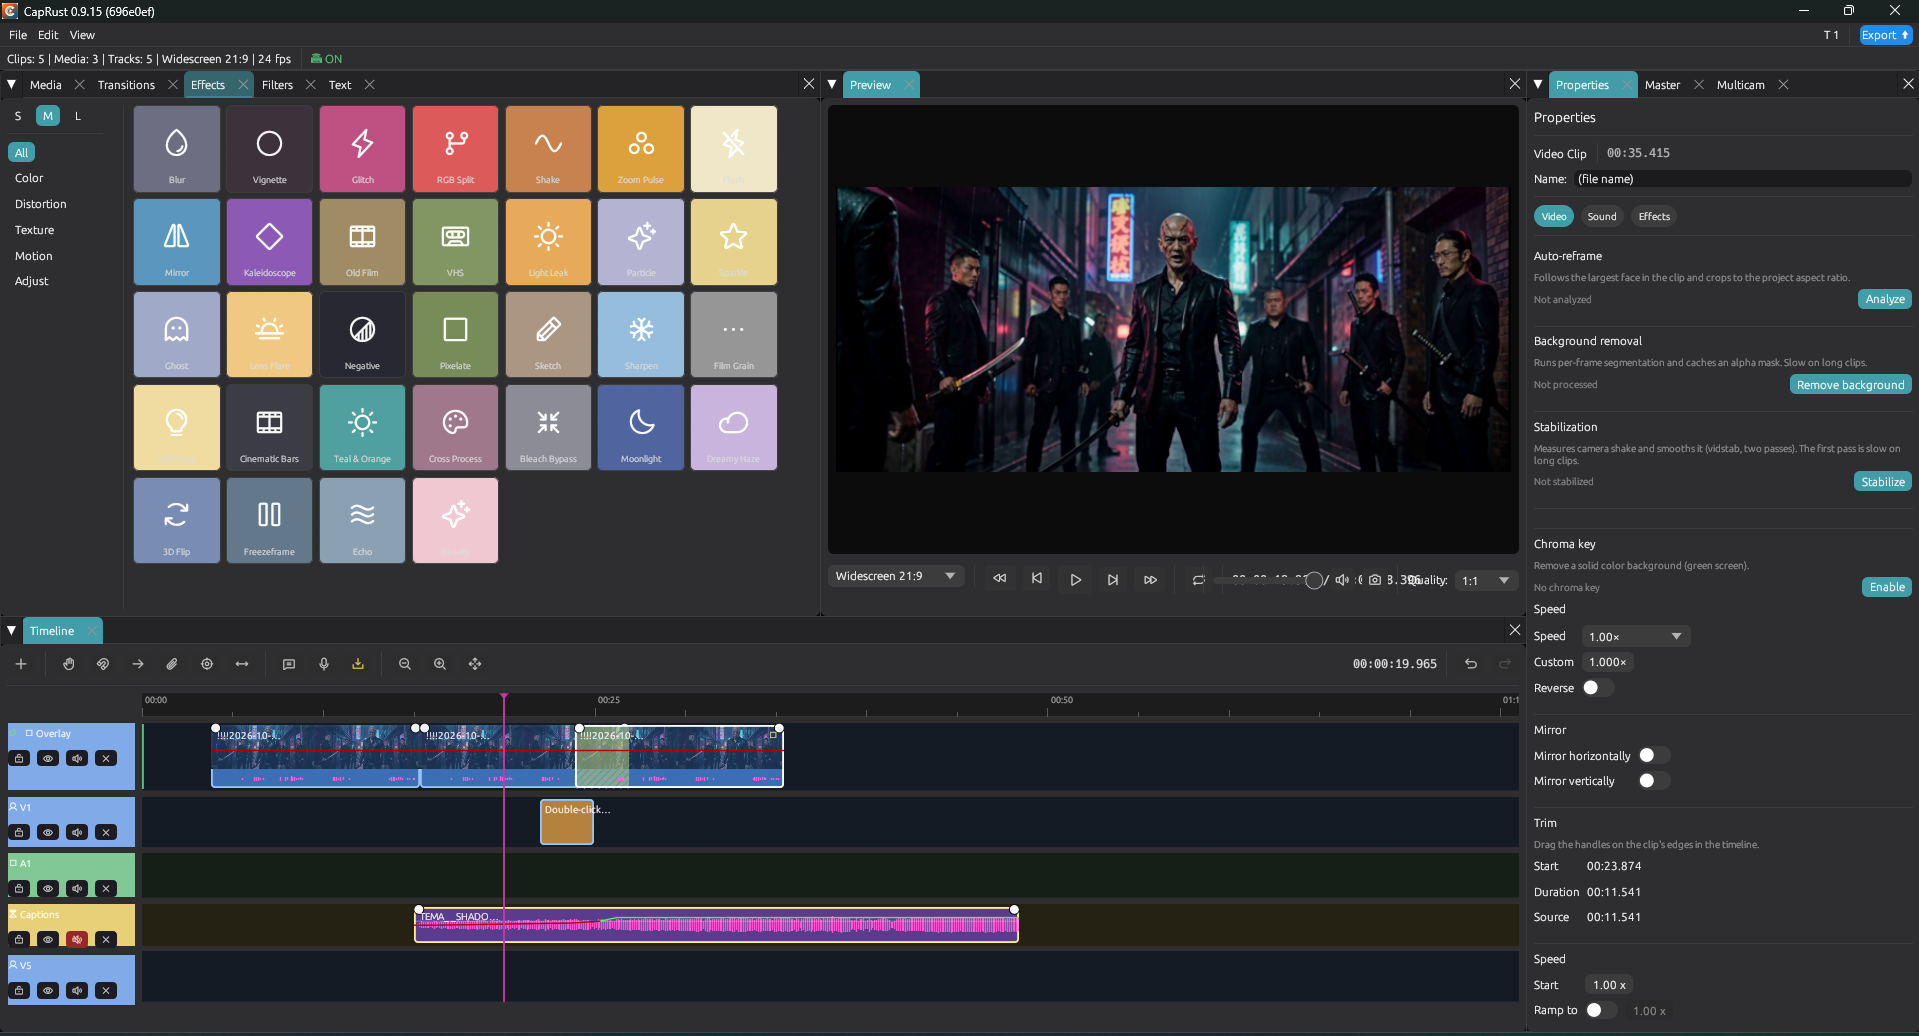Collapse the Properties panel triangle
Viewport: 1919px width, 1036px height.
1538,85
